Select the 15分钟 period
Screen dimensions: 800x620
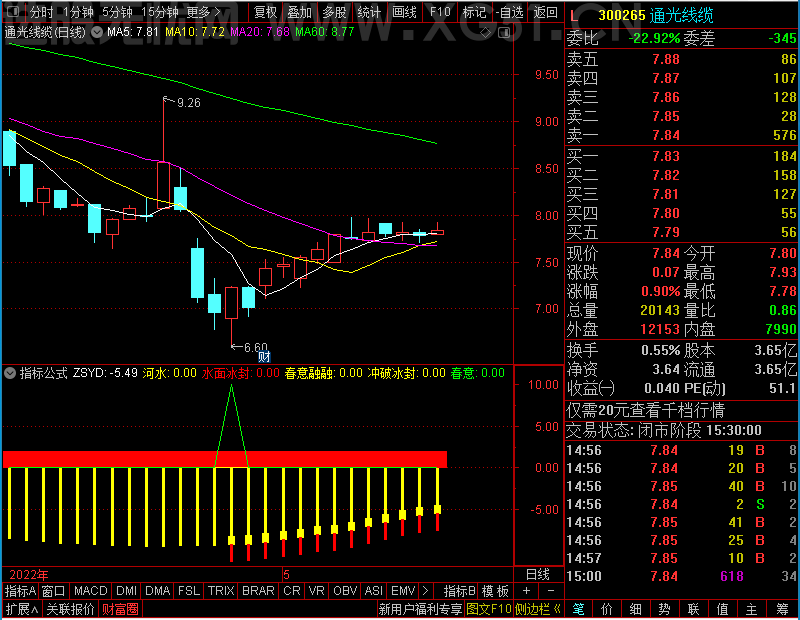click(160, 12)
